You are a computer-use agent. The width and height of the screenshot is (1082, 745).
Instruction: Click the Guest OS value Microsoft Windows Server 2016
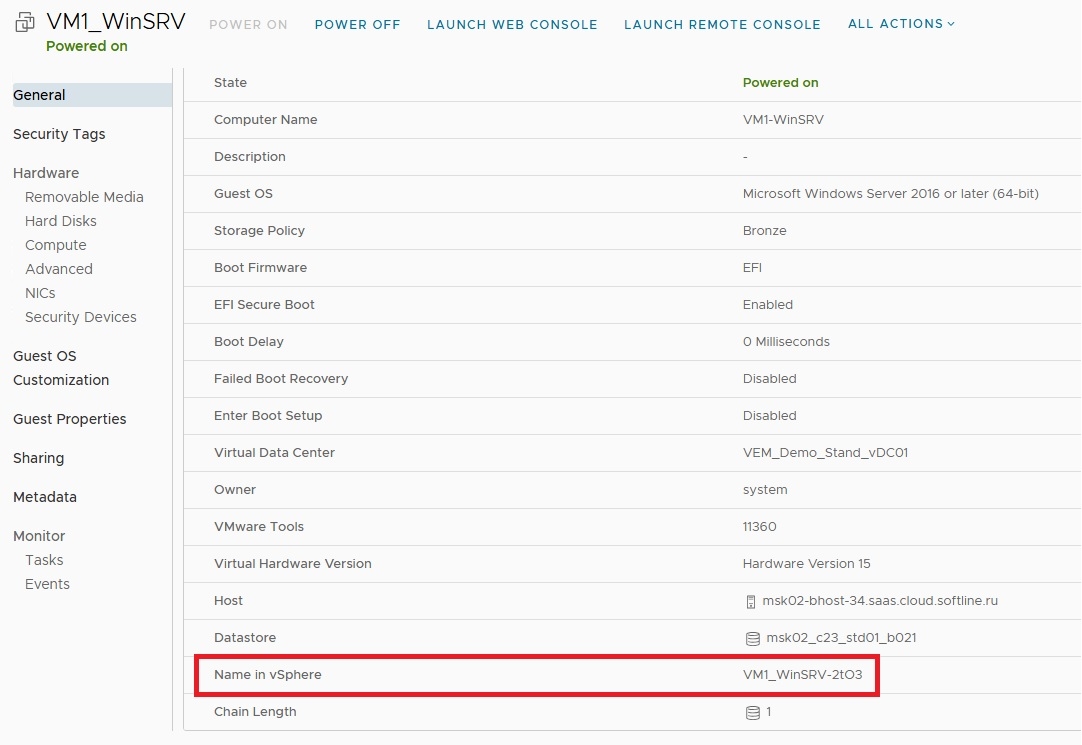[x=891, y=194]
